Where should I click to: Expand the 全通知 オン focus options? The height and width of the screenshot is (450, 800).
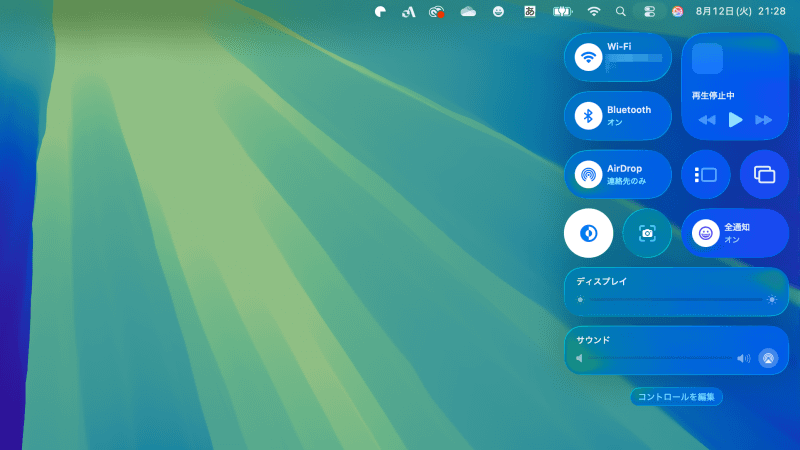[x=737, y=233]
